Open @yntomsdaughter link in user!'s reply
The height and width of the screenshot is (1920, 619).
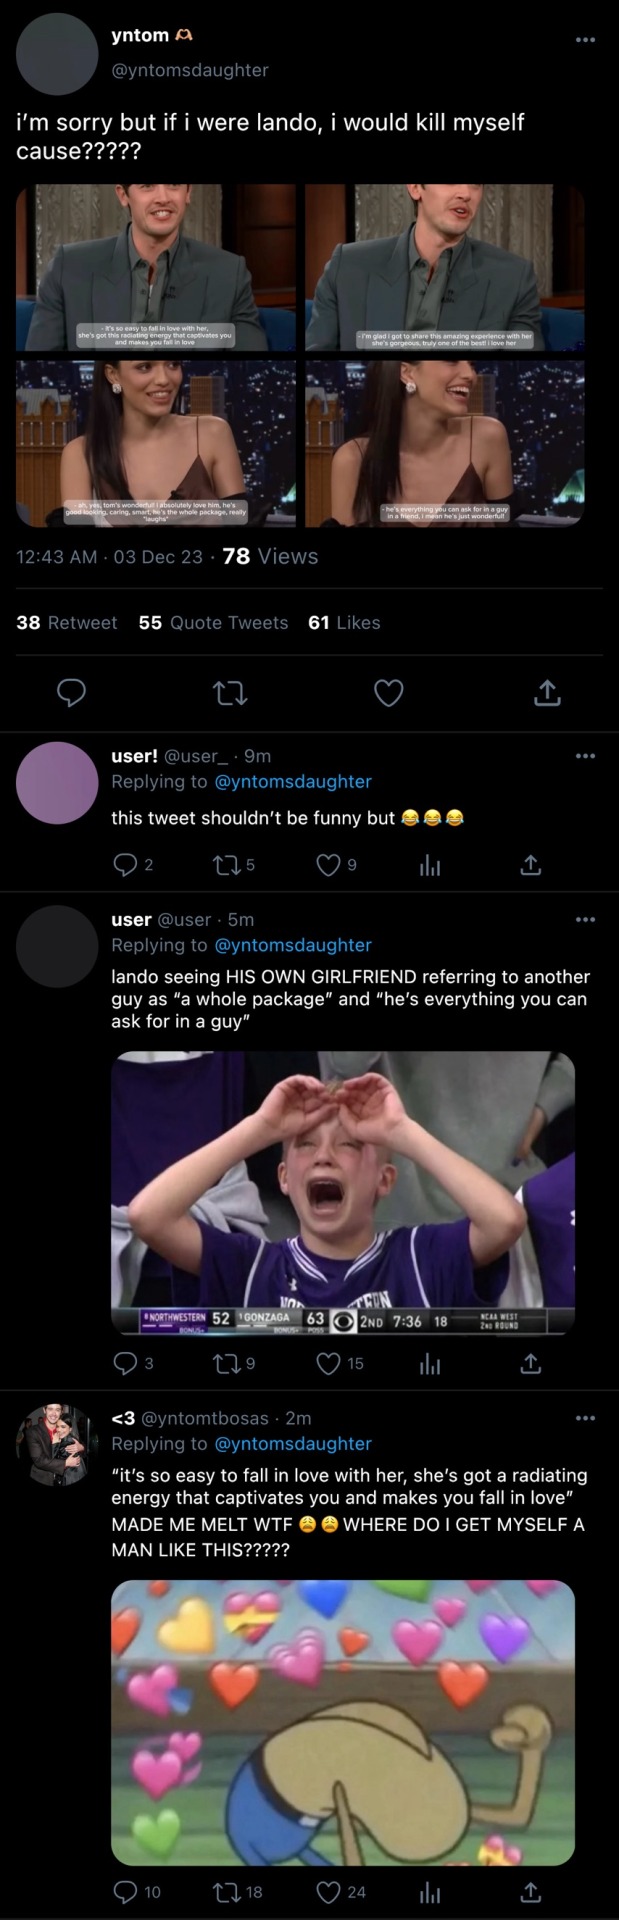click(x=293, y=782)
